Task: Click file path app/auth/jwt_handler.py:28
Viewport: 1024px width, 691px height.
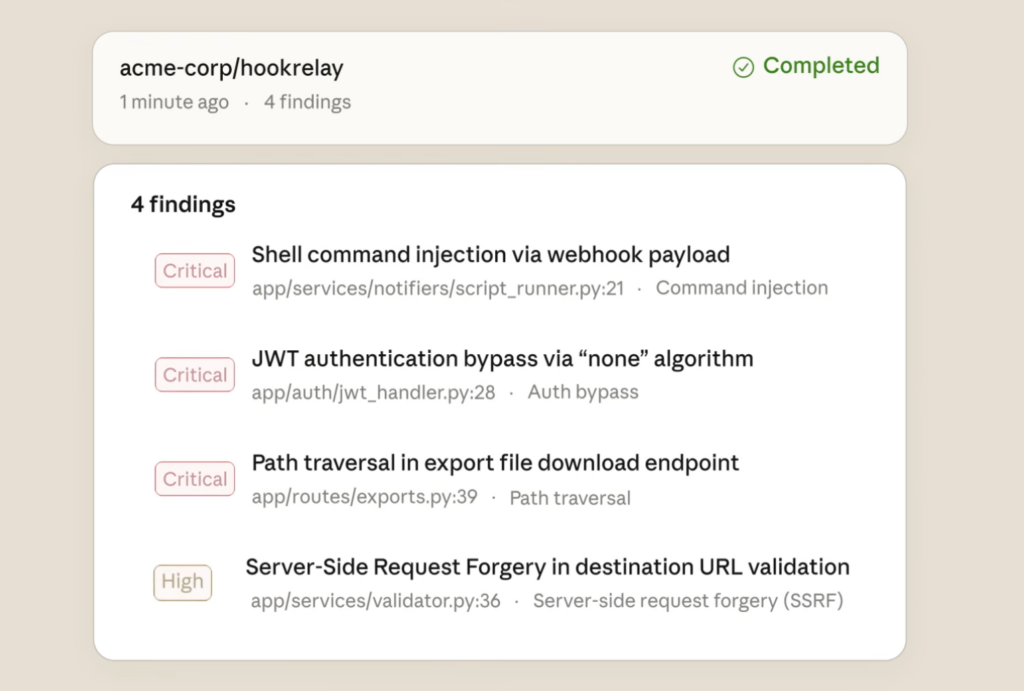Action: (x=373, y=392)
